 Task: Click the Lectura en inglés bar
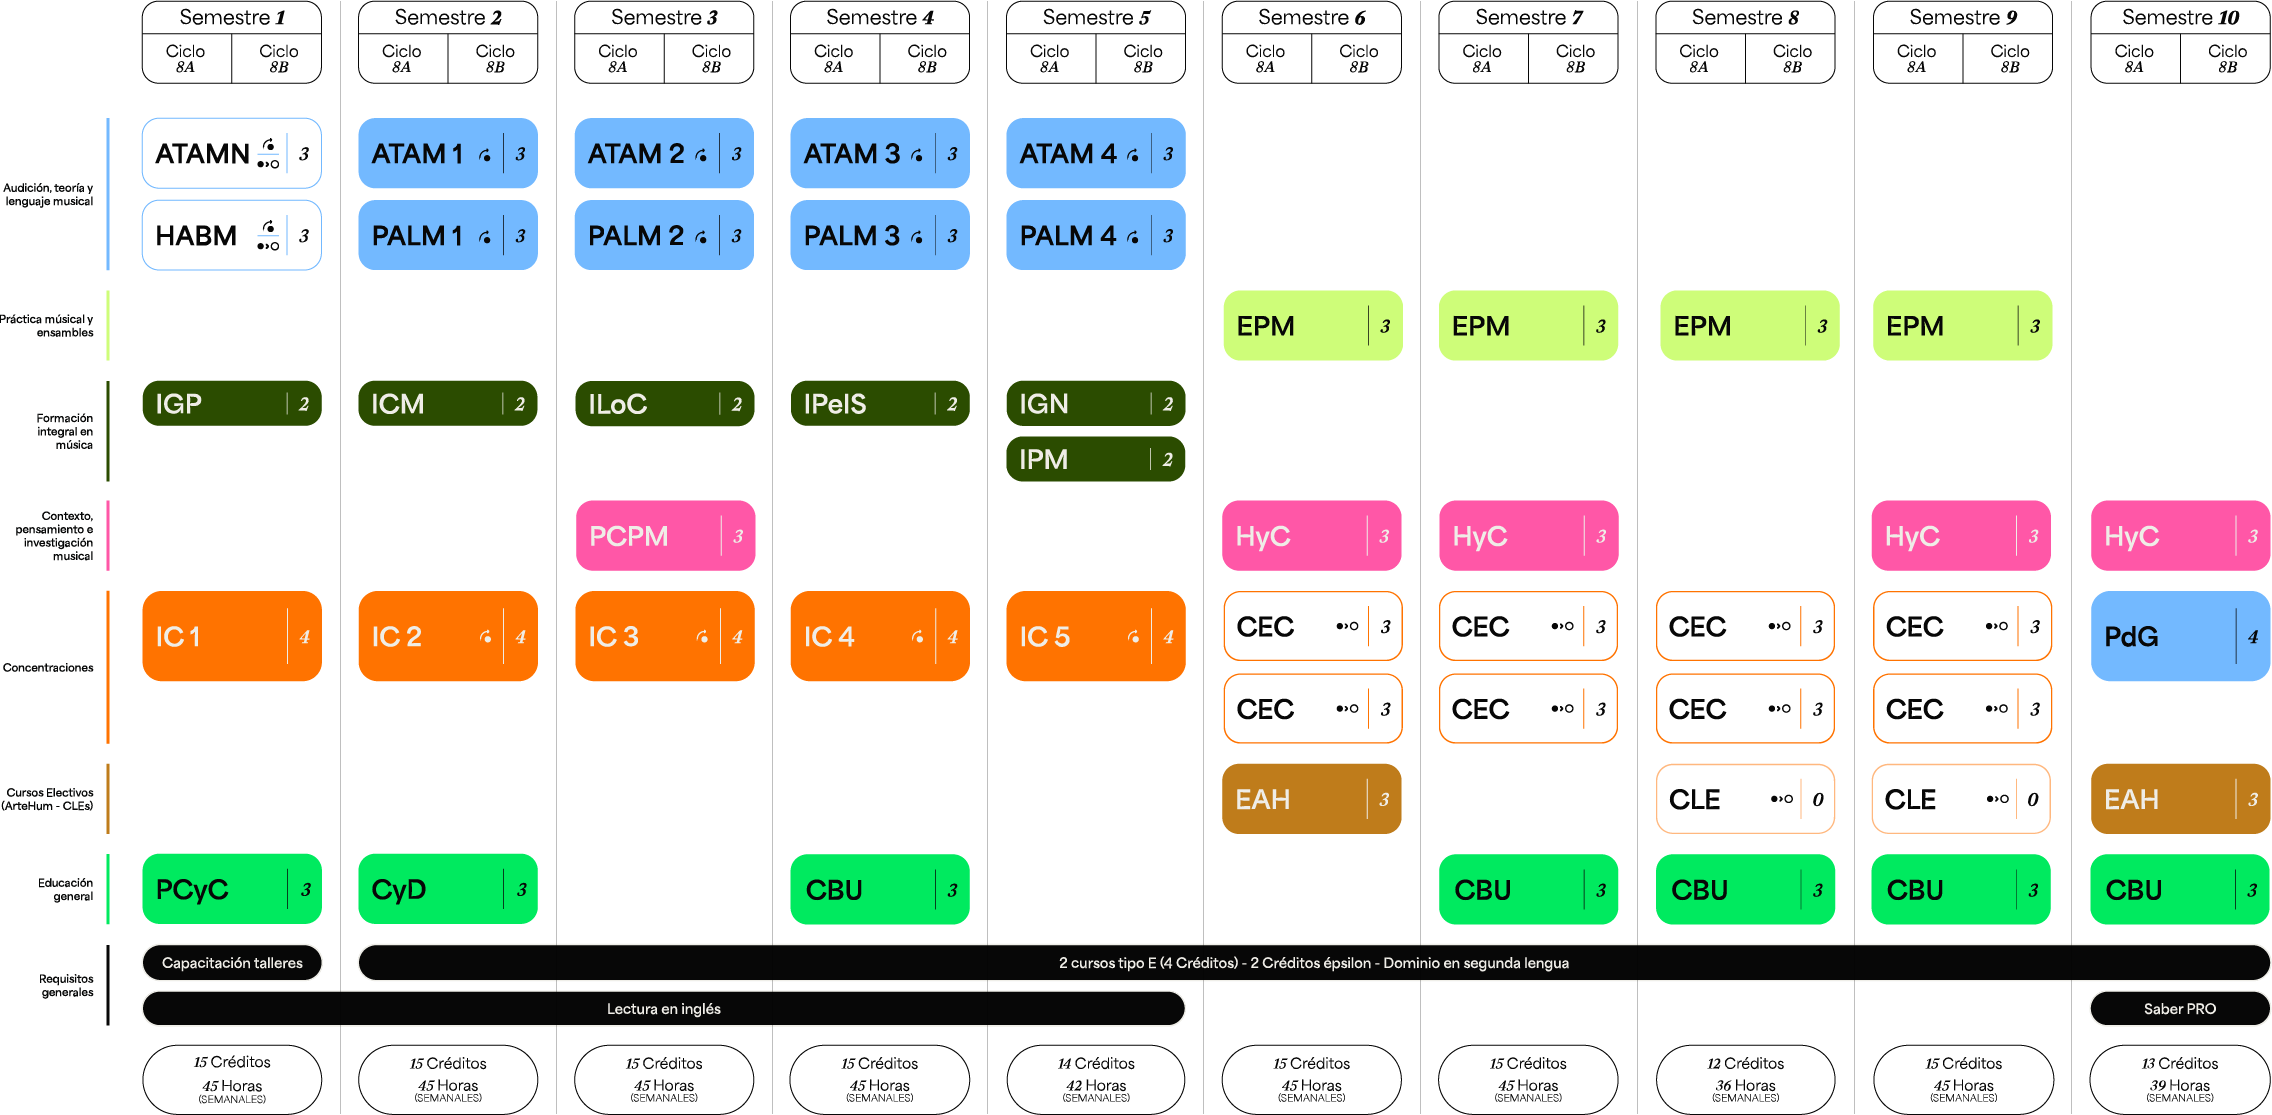(664, 1009)
